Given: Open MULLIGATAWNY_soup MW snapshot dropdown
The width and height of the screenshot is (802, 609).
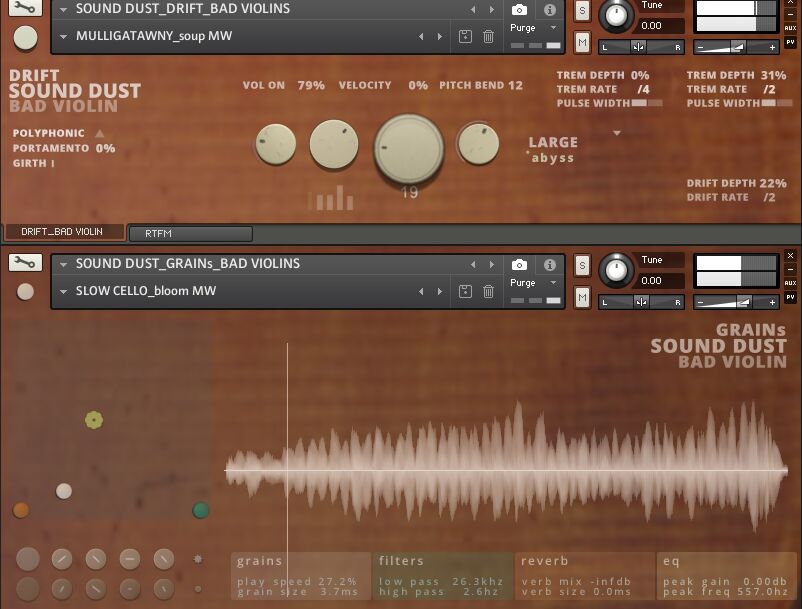Looking at the screenshot, I should point(63,36).
